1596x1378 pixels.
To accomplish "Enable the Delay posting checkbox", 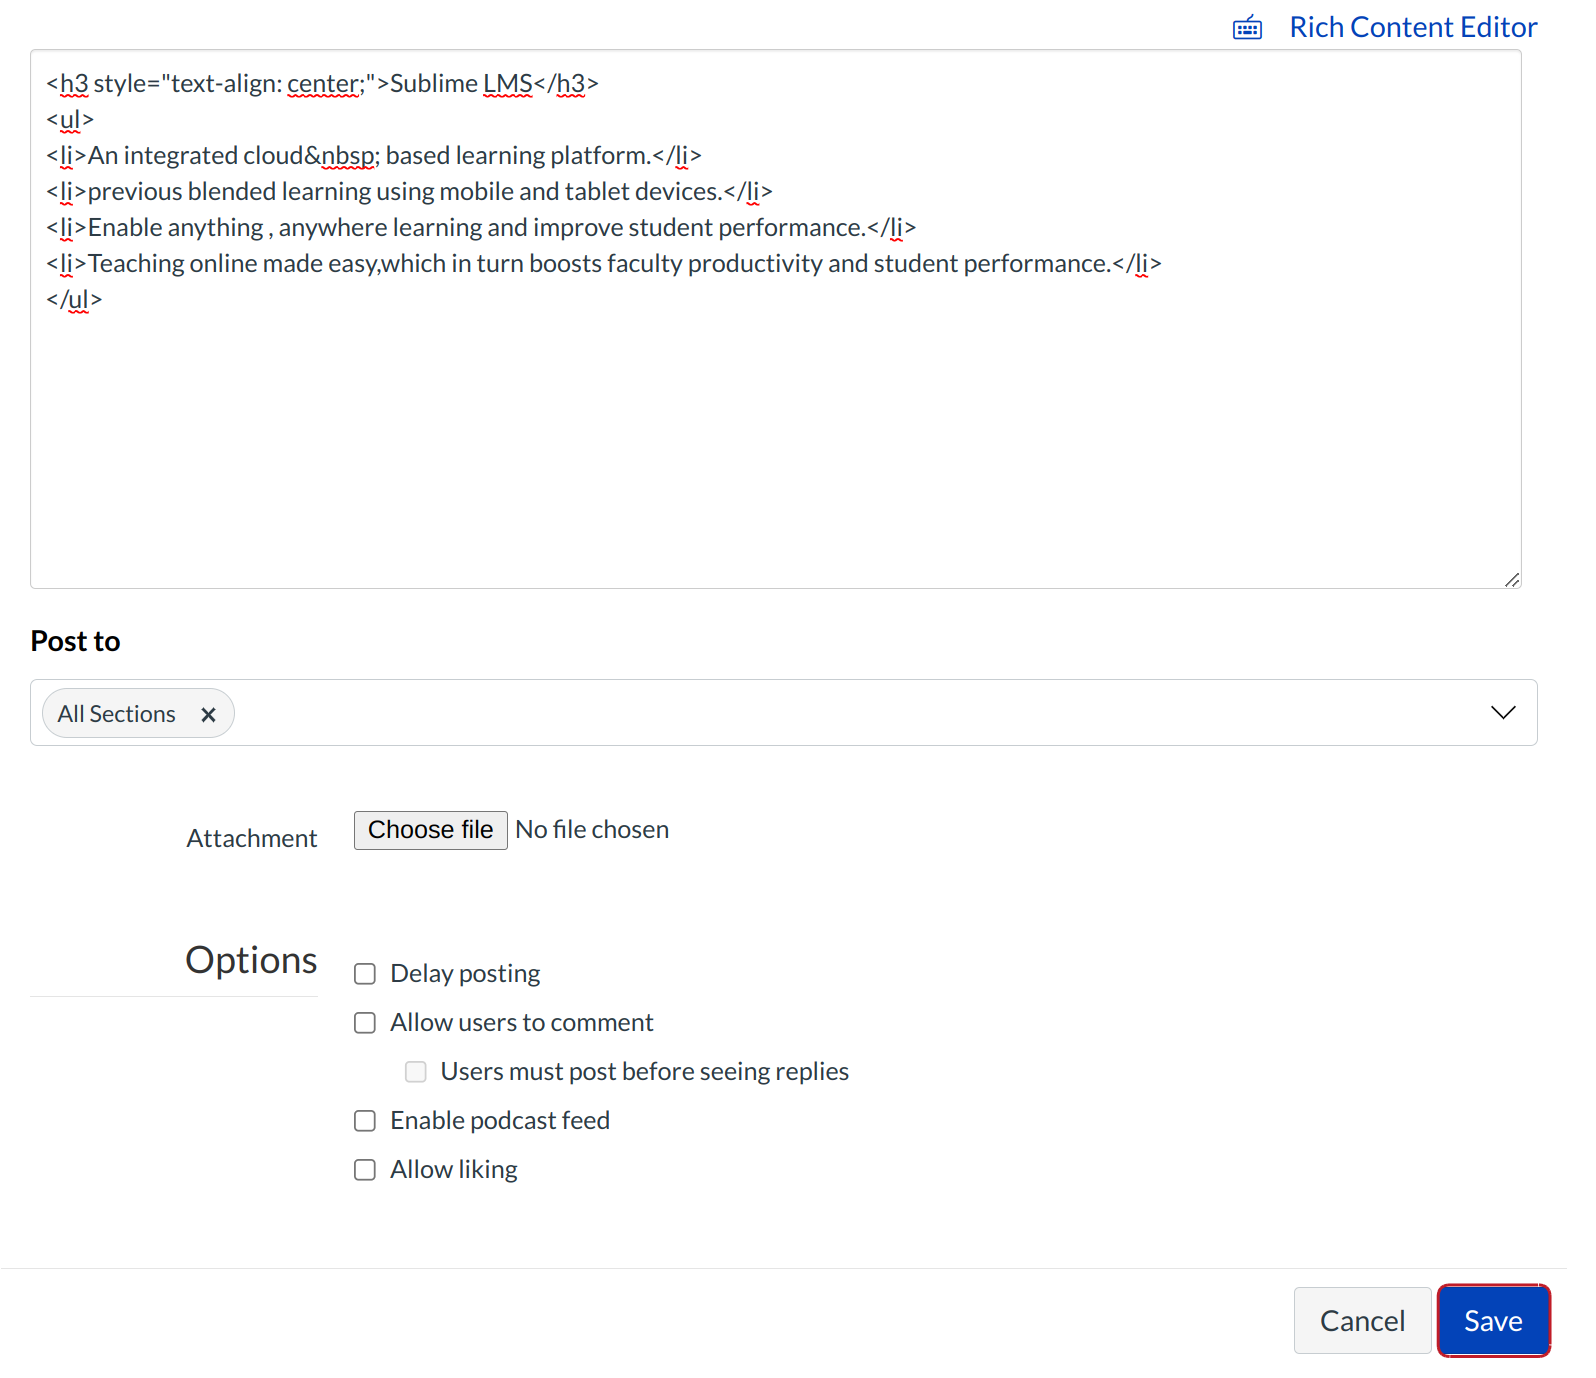I will click(x=365, y=974).
